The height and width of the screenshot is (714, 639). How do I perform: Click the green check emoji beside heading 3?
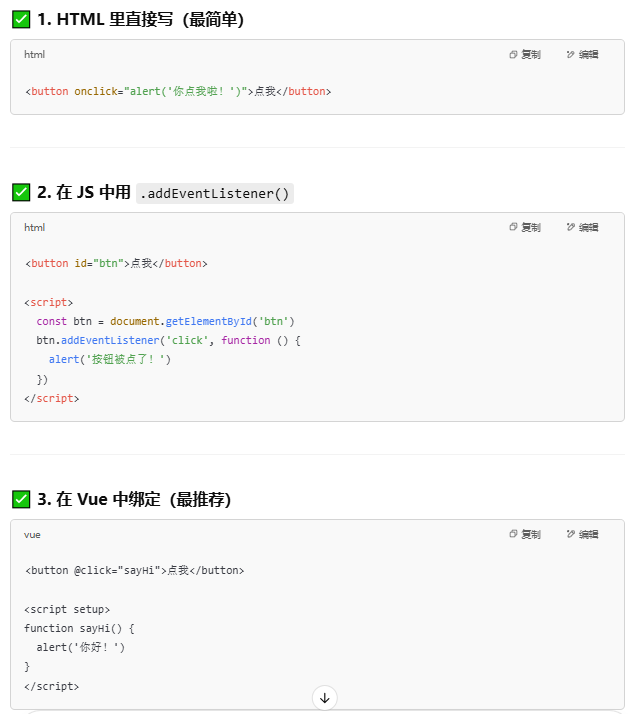[x=21, y=499]
